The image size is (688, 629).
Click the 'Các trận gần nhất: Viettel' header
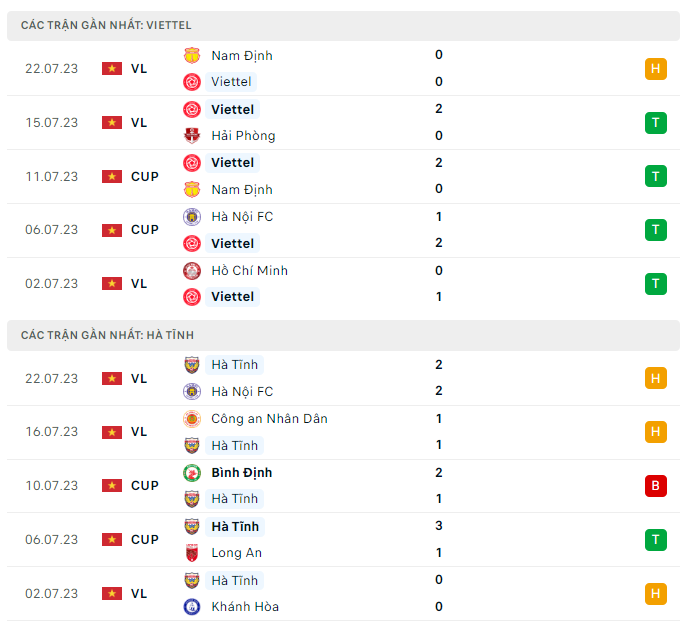pyautogui.click(x=106, y=25)
